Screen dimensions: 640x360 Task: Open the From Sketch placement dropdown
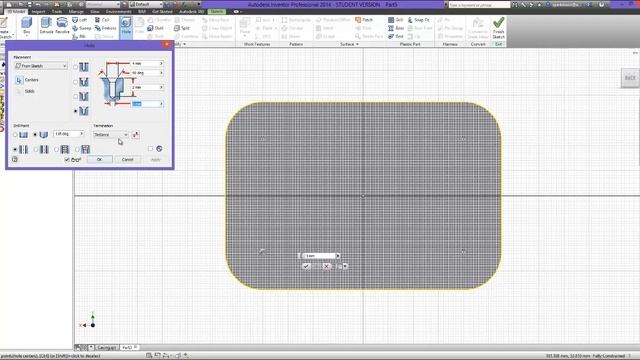(41, 66)
